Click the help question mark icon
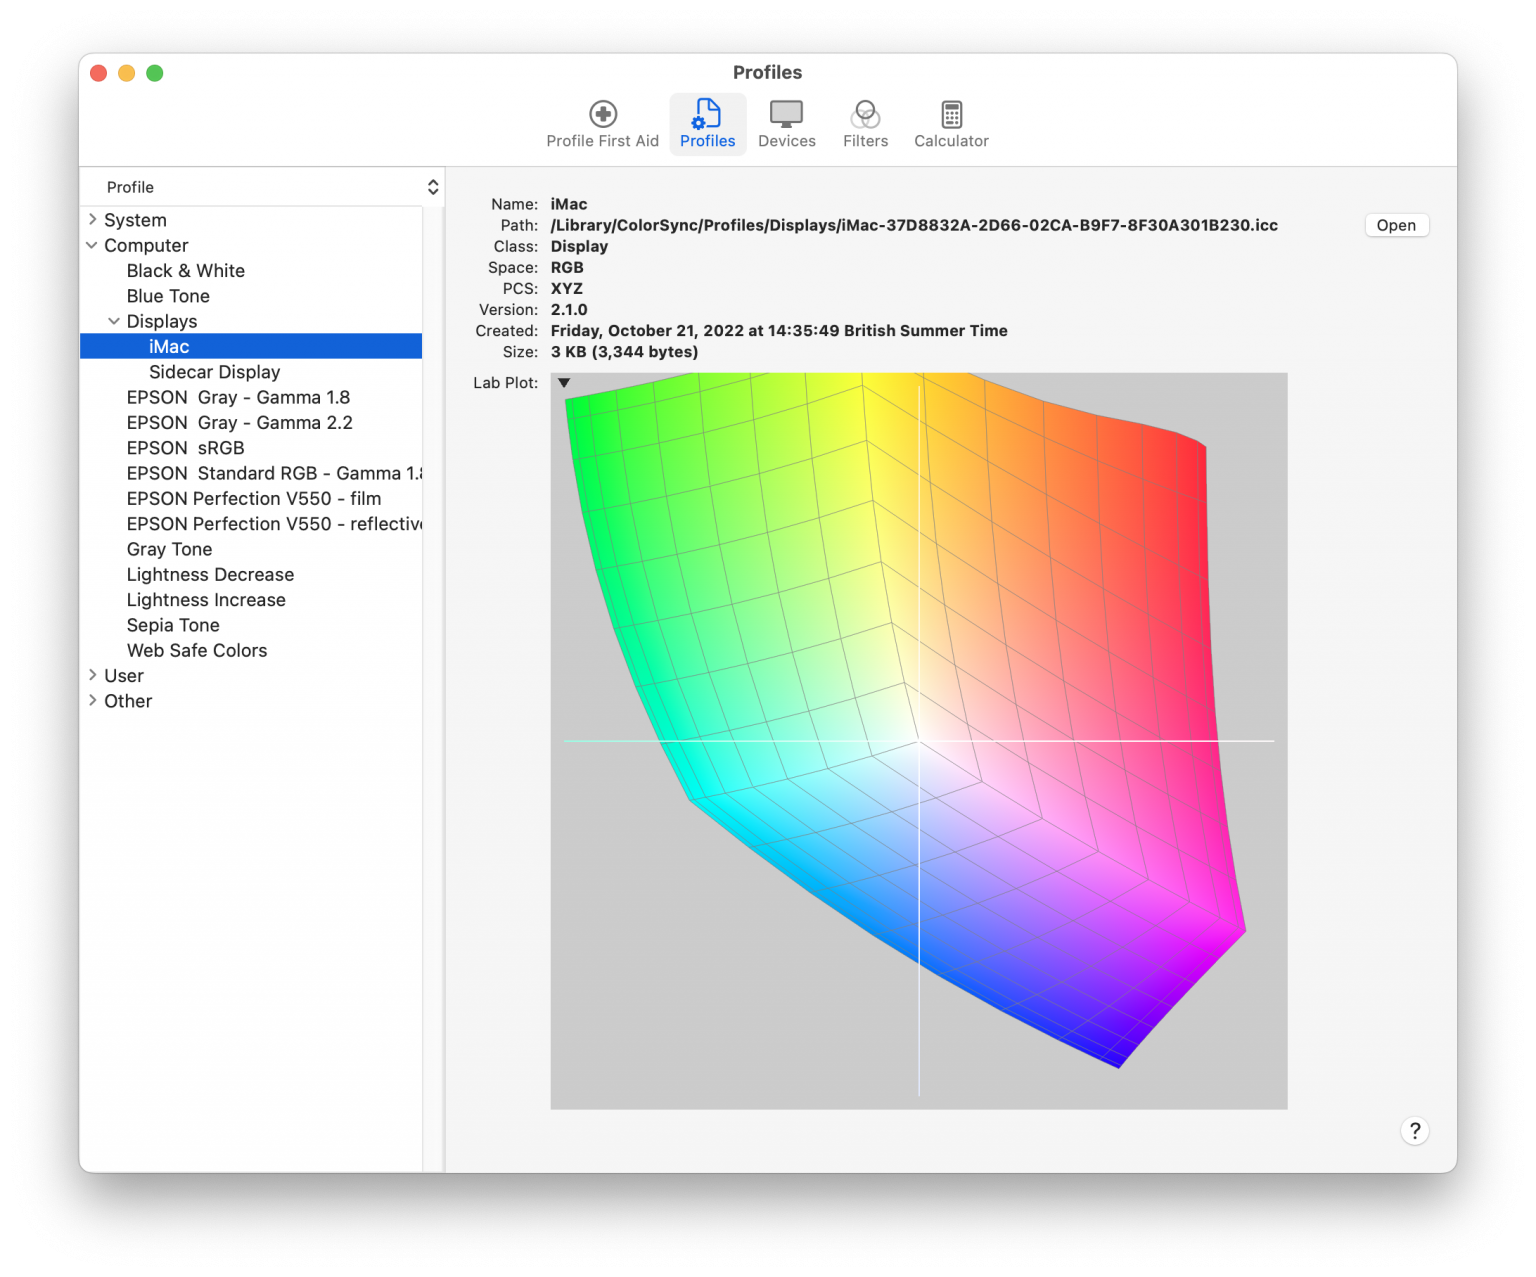This screenshot has width=1536, height=1277. click(x=1414, y=1131)
